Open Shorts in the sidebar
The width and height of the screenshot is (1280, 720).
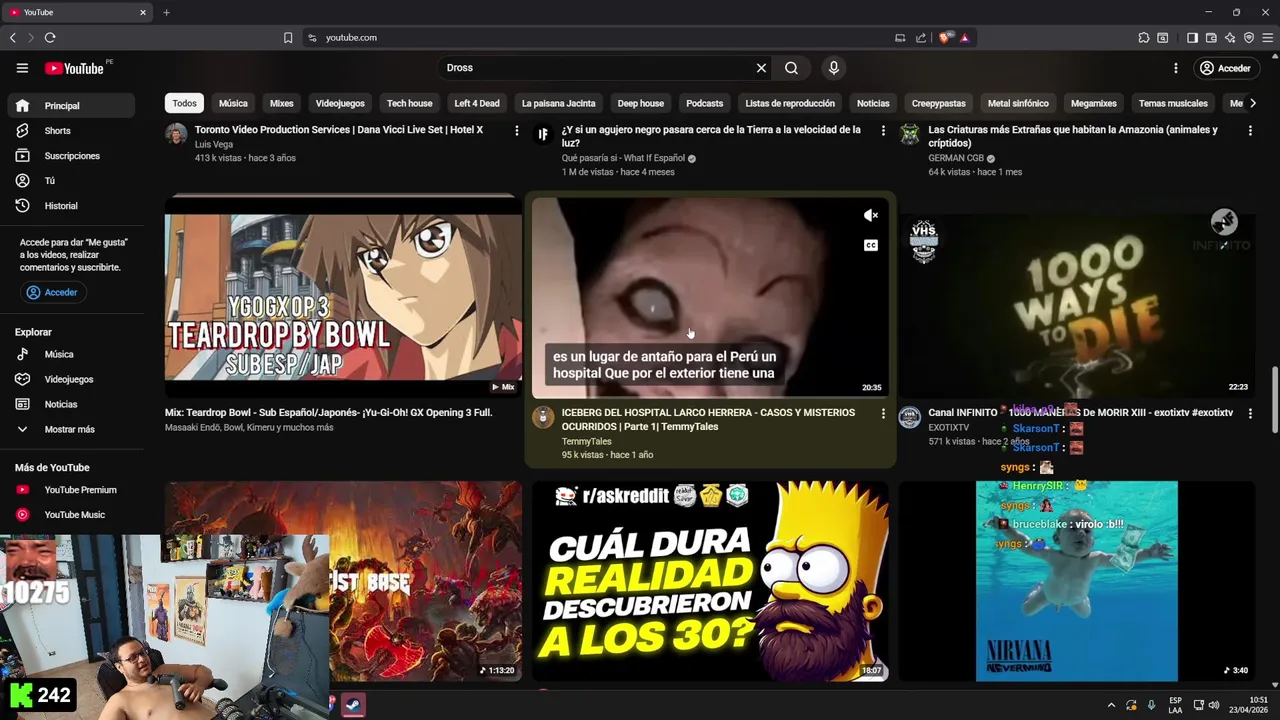[x=70, y=131]
